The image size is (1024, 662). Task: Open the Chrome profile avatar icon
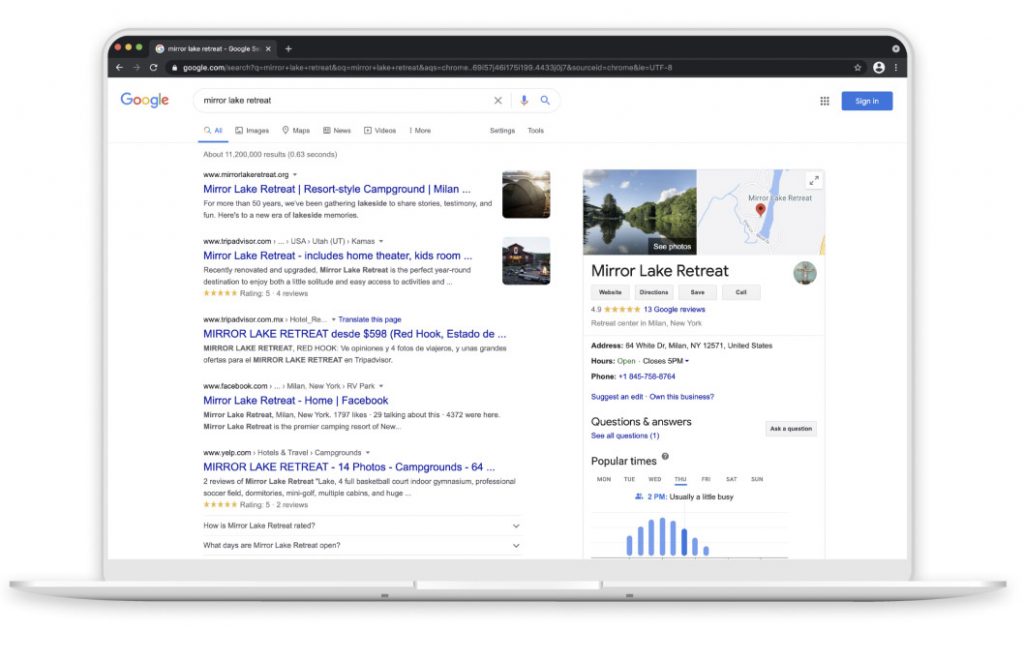coord(879,67)
